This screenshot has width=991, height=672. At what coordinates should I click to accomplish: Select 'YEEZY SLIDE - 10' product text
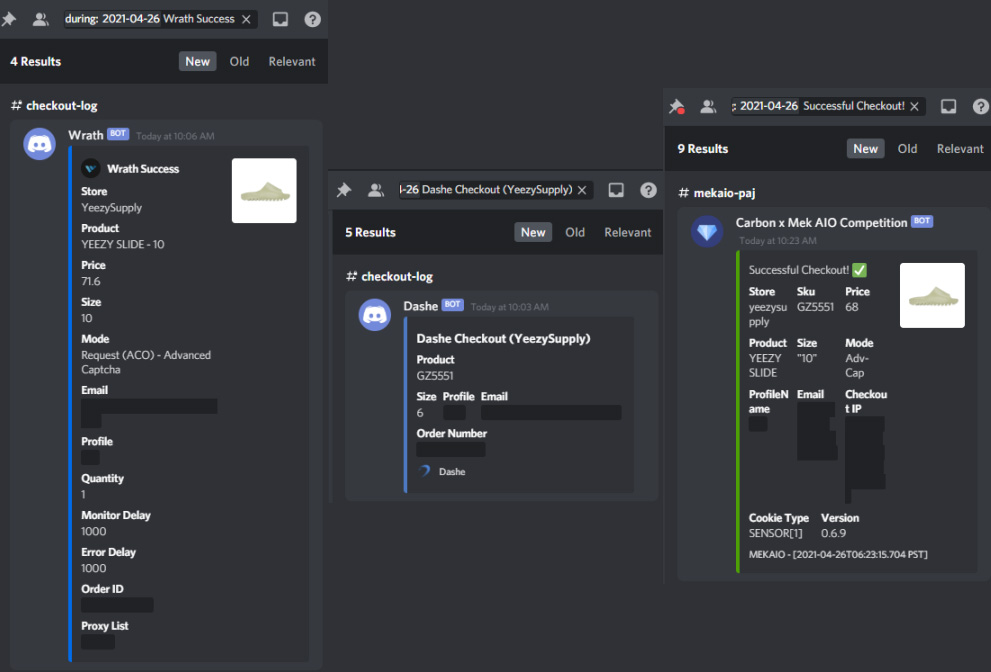click(x=123, y=244)
